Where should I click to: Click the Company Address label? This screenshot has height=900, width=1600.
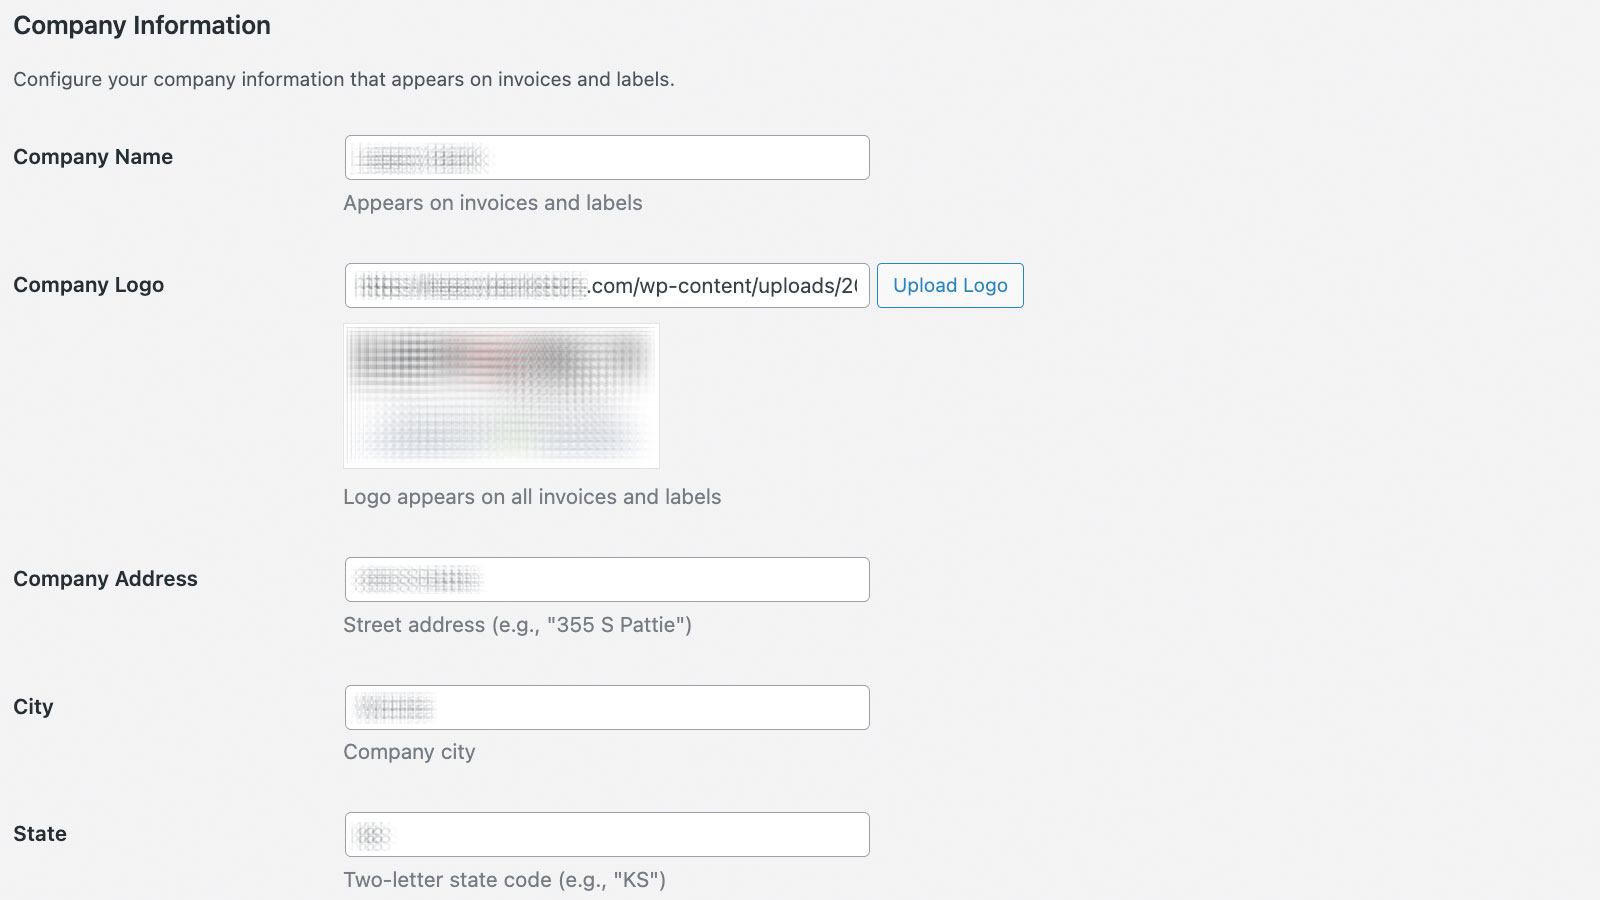[105, 579]
